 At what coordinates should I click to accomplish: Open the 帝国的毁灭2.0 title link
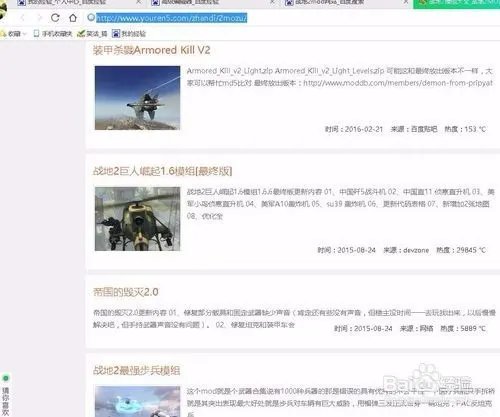[x=126, y=292]
